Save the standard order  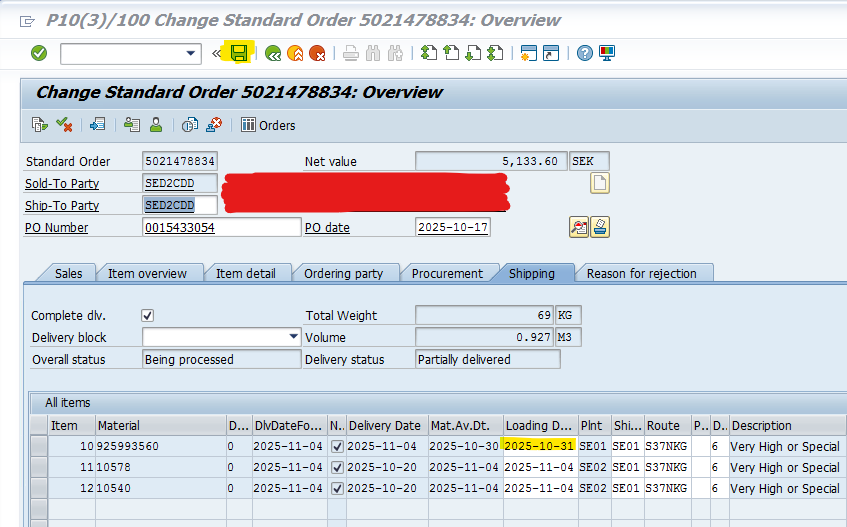238,53
